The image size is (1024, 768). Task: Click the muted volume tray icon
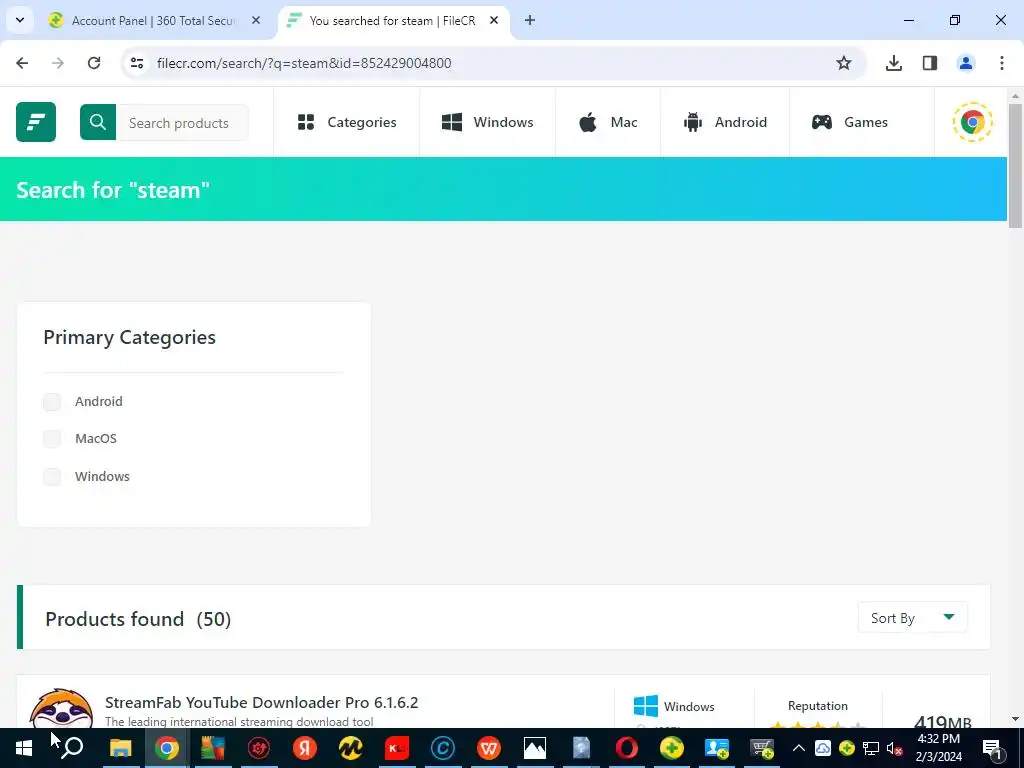(895, 748)
